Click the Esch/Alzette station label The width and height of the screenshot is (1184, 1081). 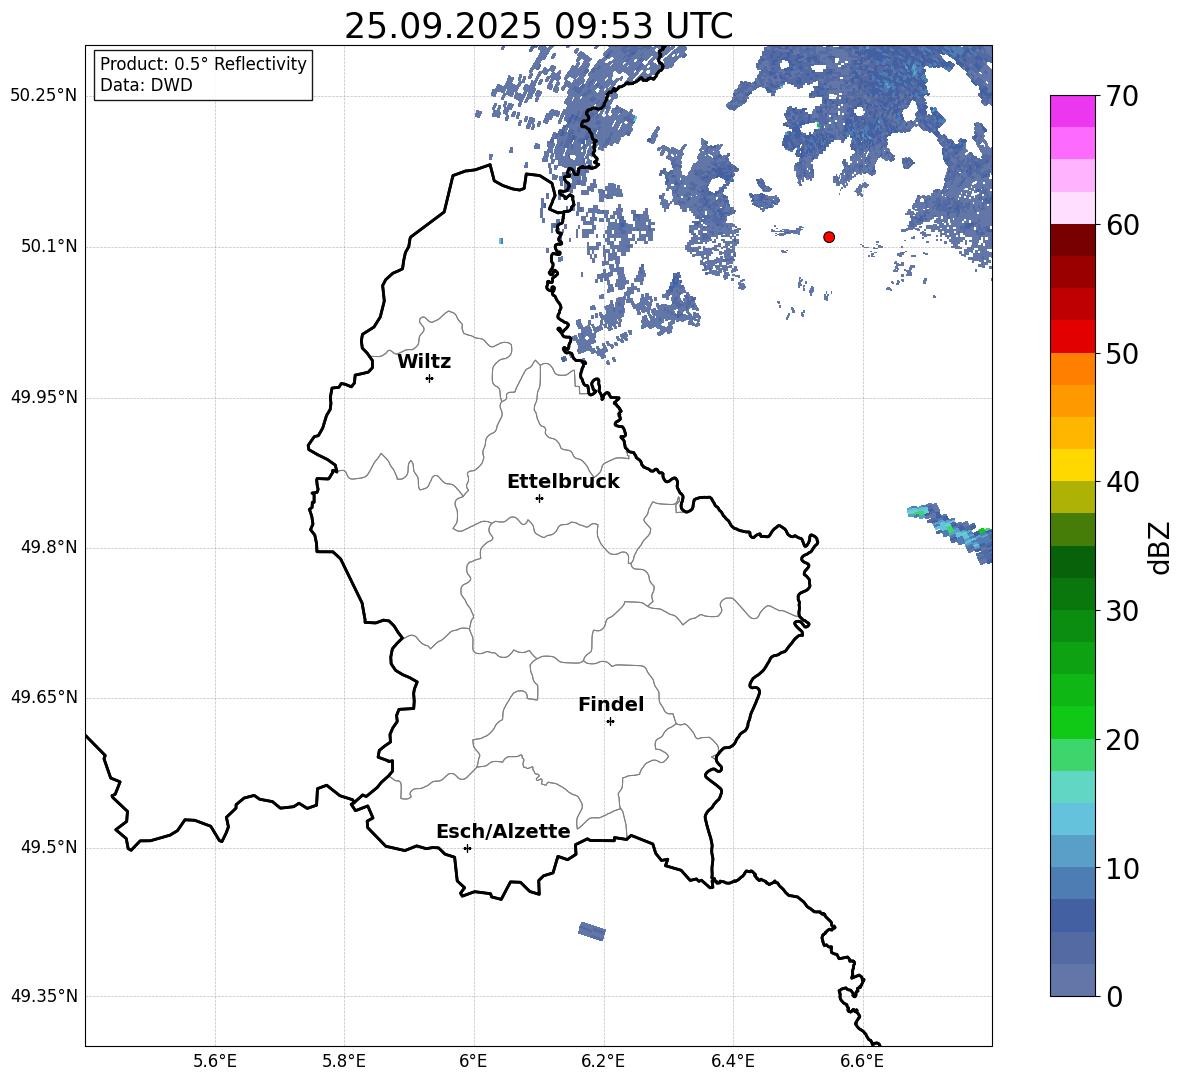point(503,831)
